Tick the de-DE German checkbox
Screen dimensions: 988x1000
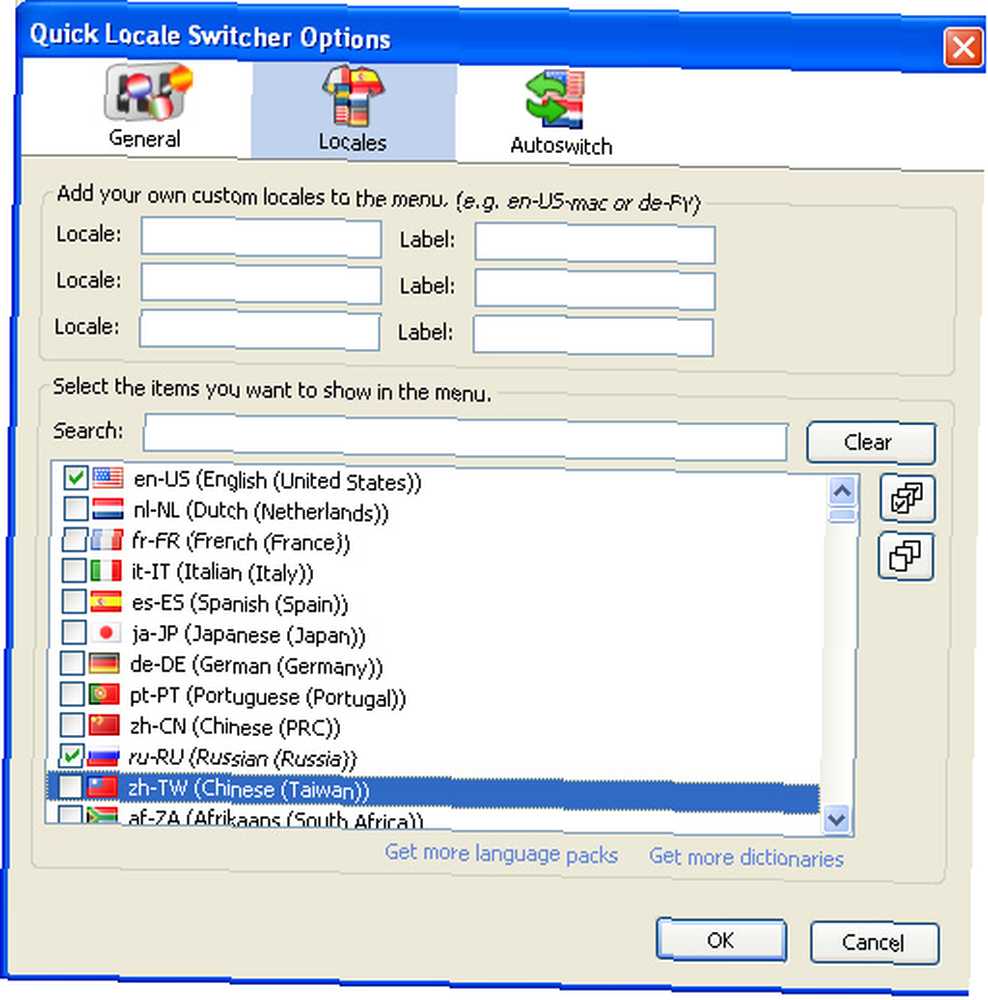pos(72,663)
